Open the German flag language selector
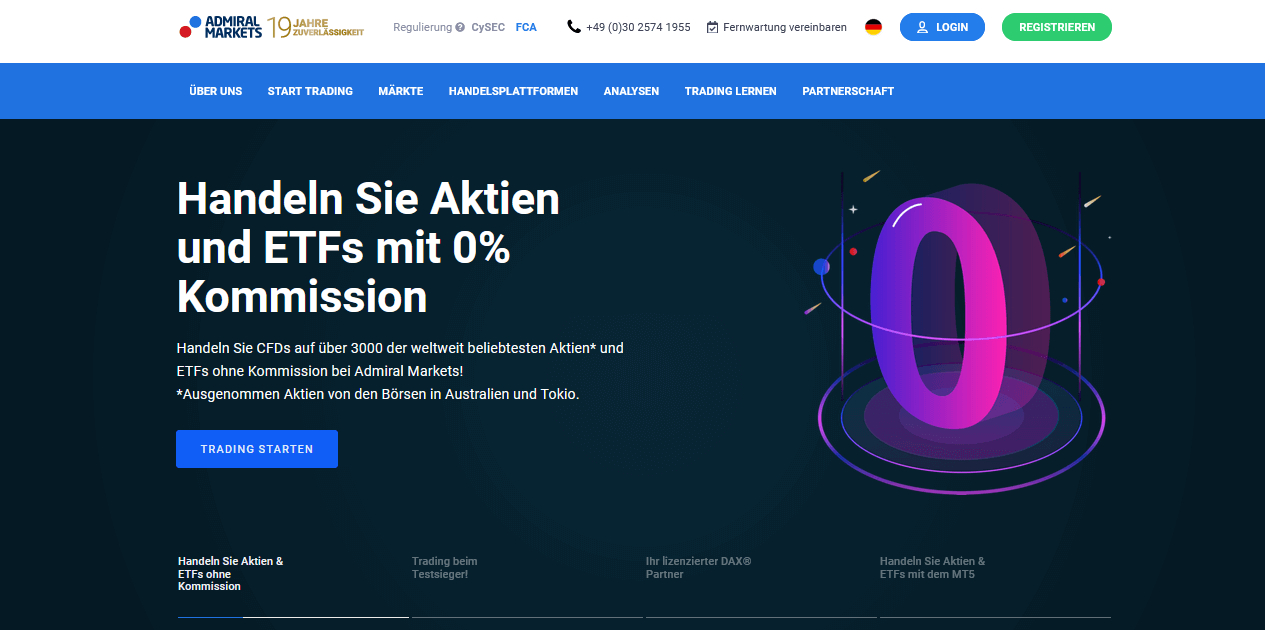The height and width of the screenshot is (630, 1265). coord(873,27)
